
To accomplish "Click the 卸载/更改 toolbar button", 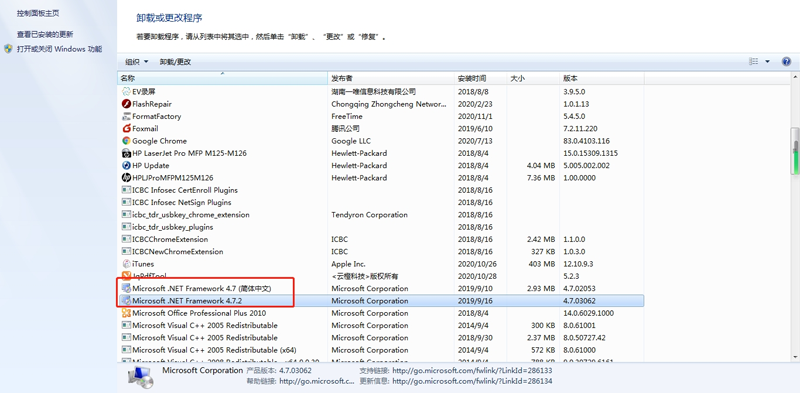I will coord(175,62).
